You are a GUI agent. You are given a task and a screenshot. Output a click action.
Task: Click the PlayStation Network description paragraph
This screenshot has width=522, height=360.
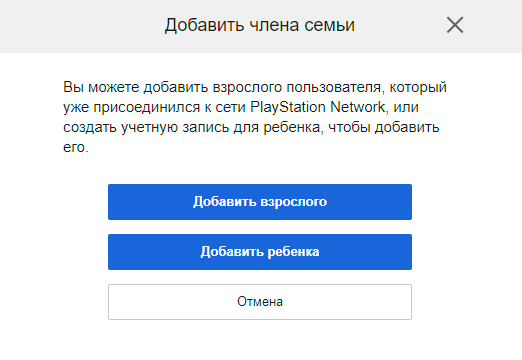point(255,117)
